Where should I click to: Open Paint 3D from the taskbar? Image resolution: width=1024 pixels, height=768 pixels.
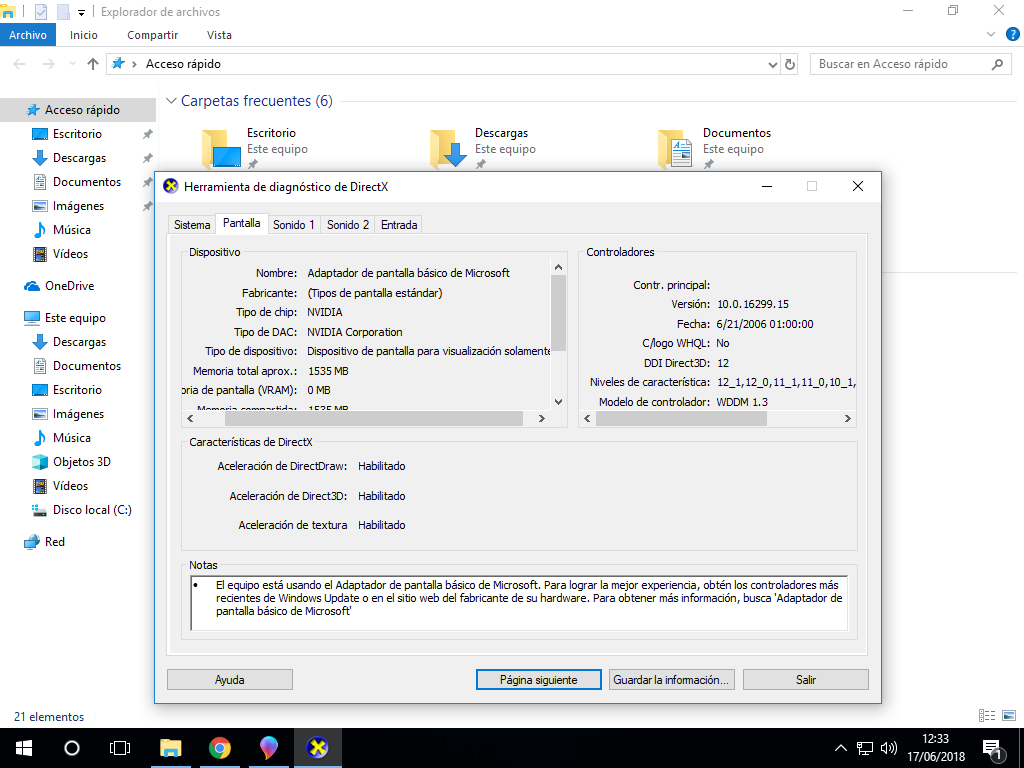click(x=268, y=748)
